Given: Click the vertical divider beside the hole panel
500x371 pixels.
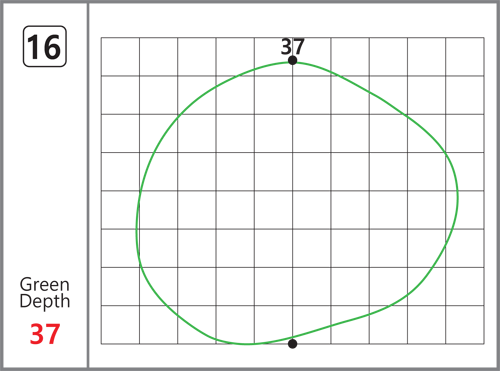Looking at the screenshot, I should 88,185.
